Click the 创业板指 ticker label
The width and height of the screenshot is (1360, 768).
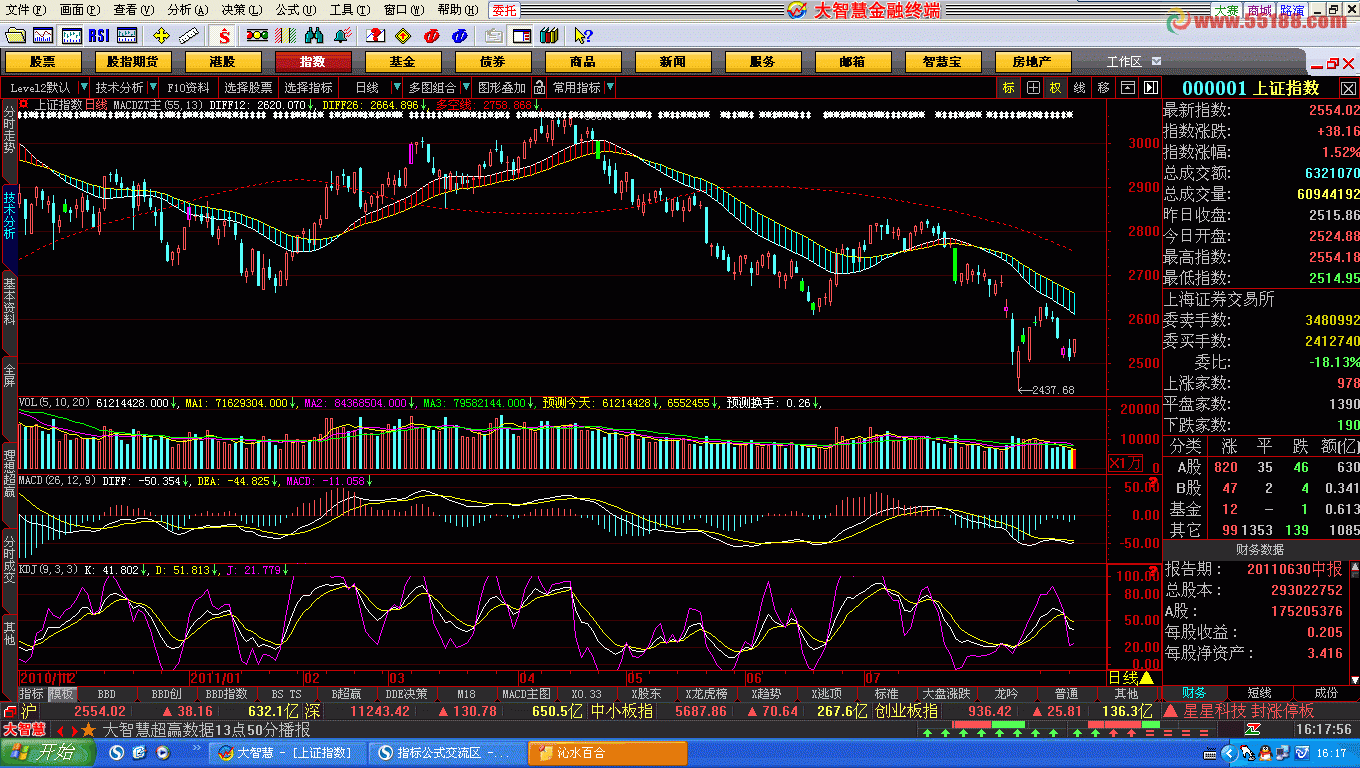coord(906,711)
